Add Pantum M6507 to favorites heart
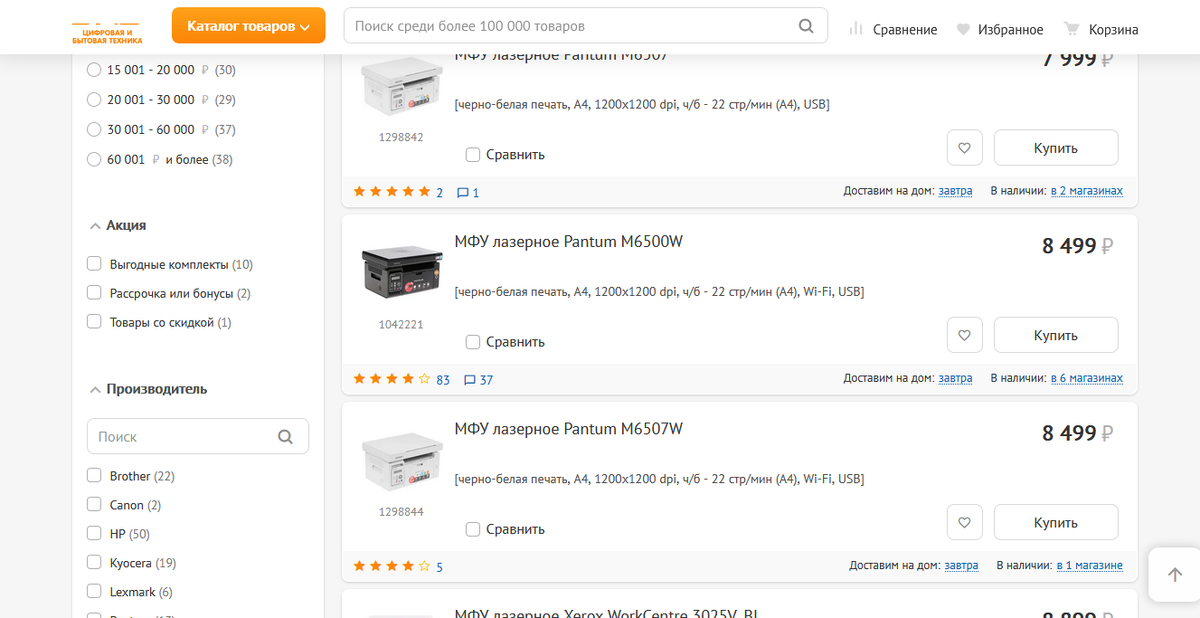 (x=964, y=148)
